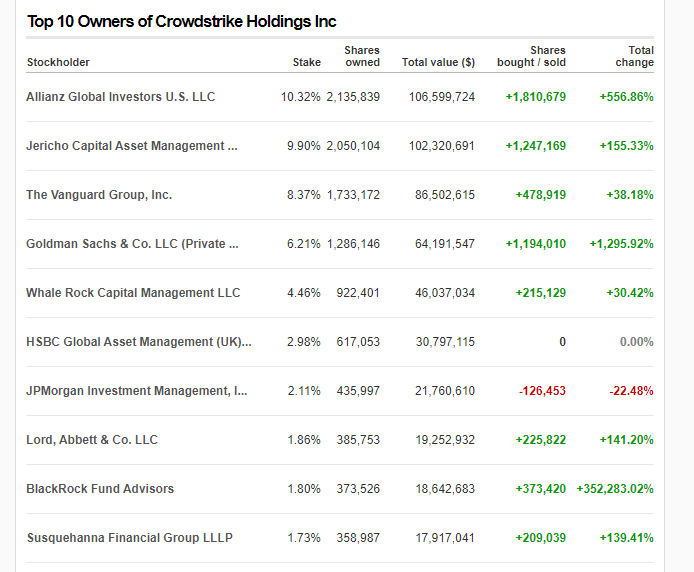Click total value 106,599,724
This screenshot has height=572, width=694.
point(442,97)
